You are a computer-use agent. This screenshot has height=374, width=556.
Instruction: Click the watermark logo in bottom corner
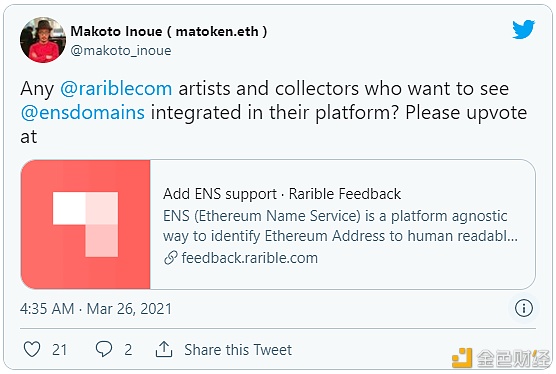pyautogui.click(x=501, y=358)
